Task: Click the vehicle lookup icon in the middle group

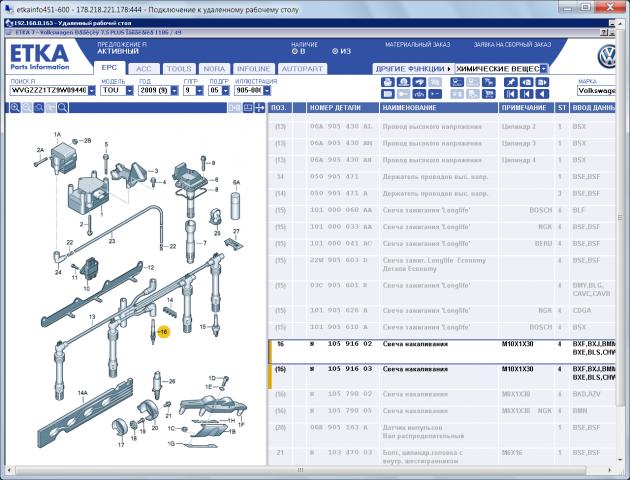Action: (x=457, y=82)
